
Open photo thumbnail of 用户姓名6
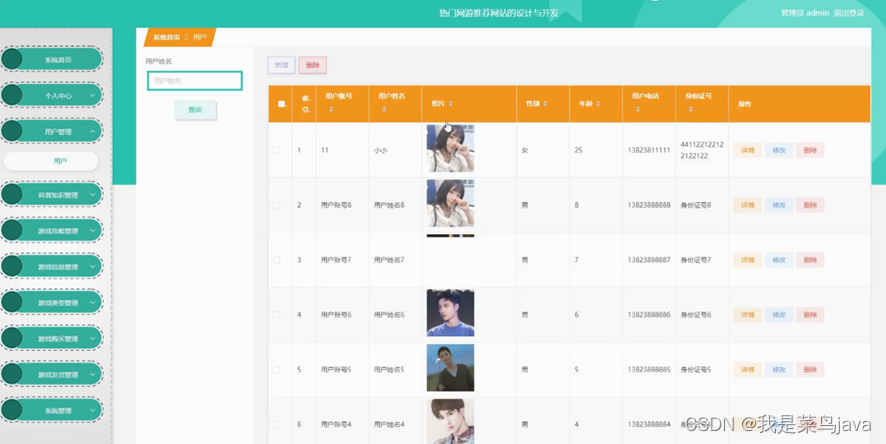[450, 313]
